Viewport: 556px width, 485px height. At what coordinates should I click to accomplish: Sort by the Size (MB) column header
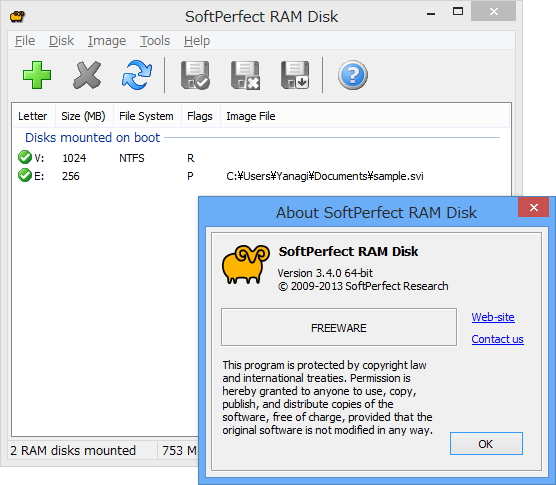[x=83, y=116]
